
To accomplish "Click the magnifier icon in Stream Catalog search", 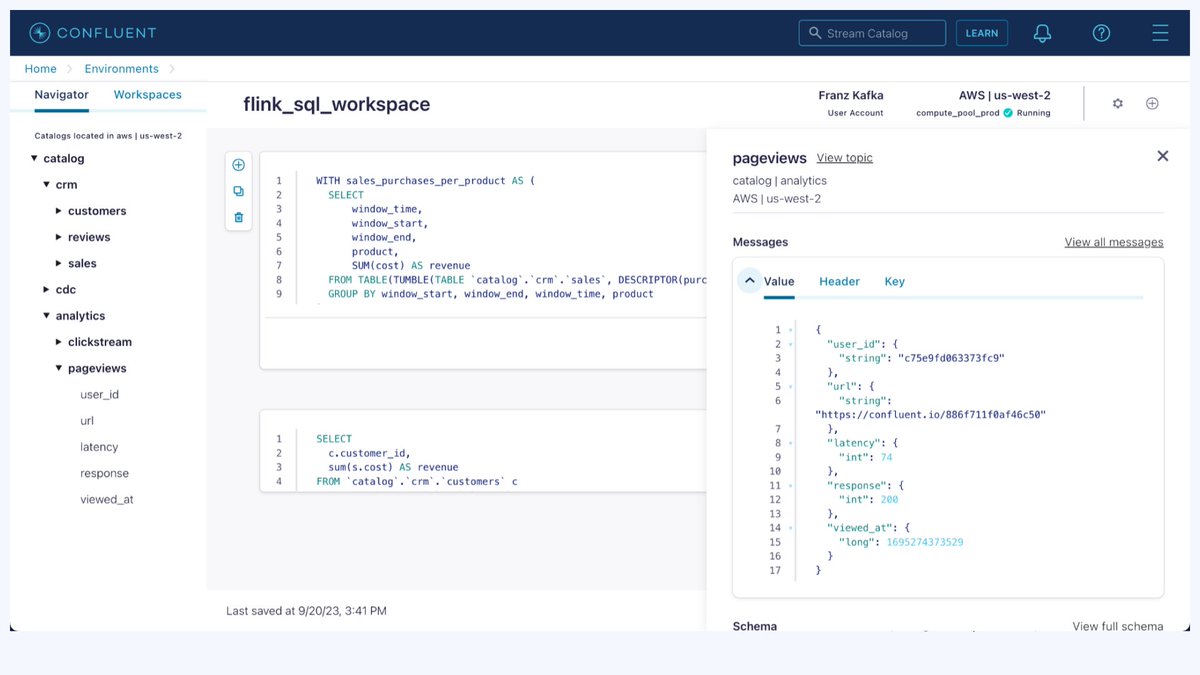I will pos(815,33).
